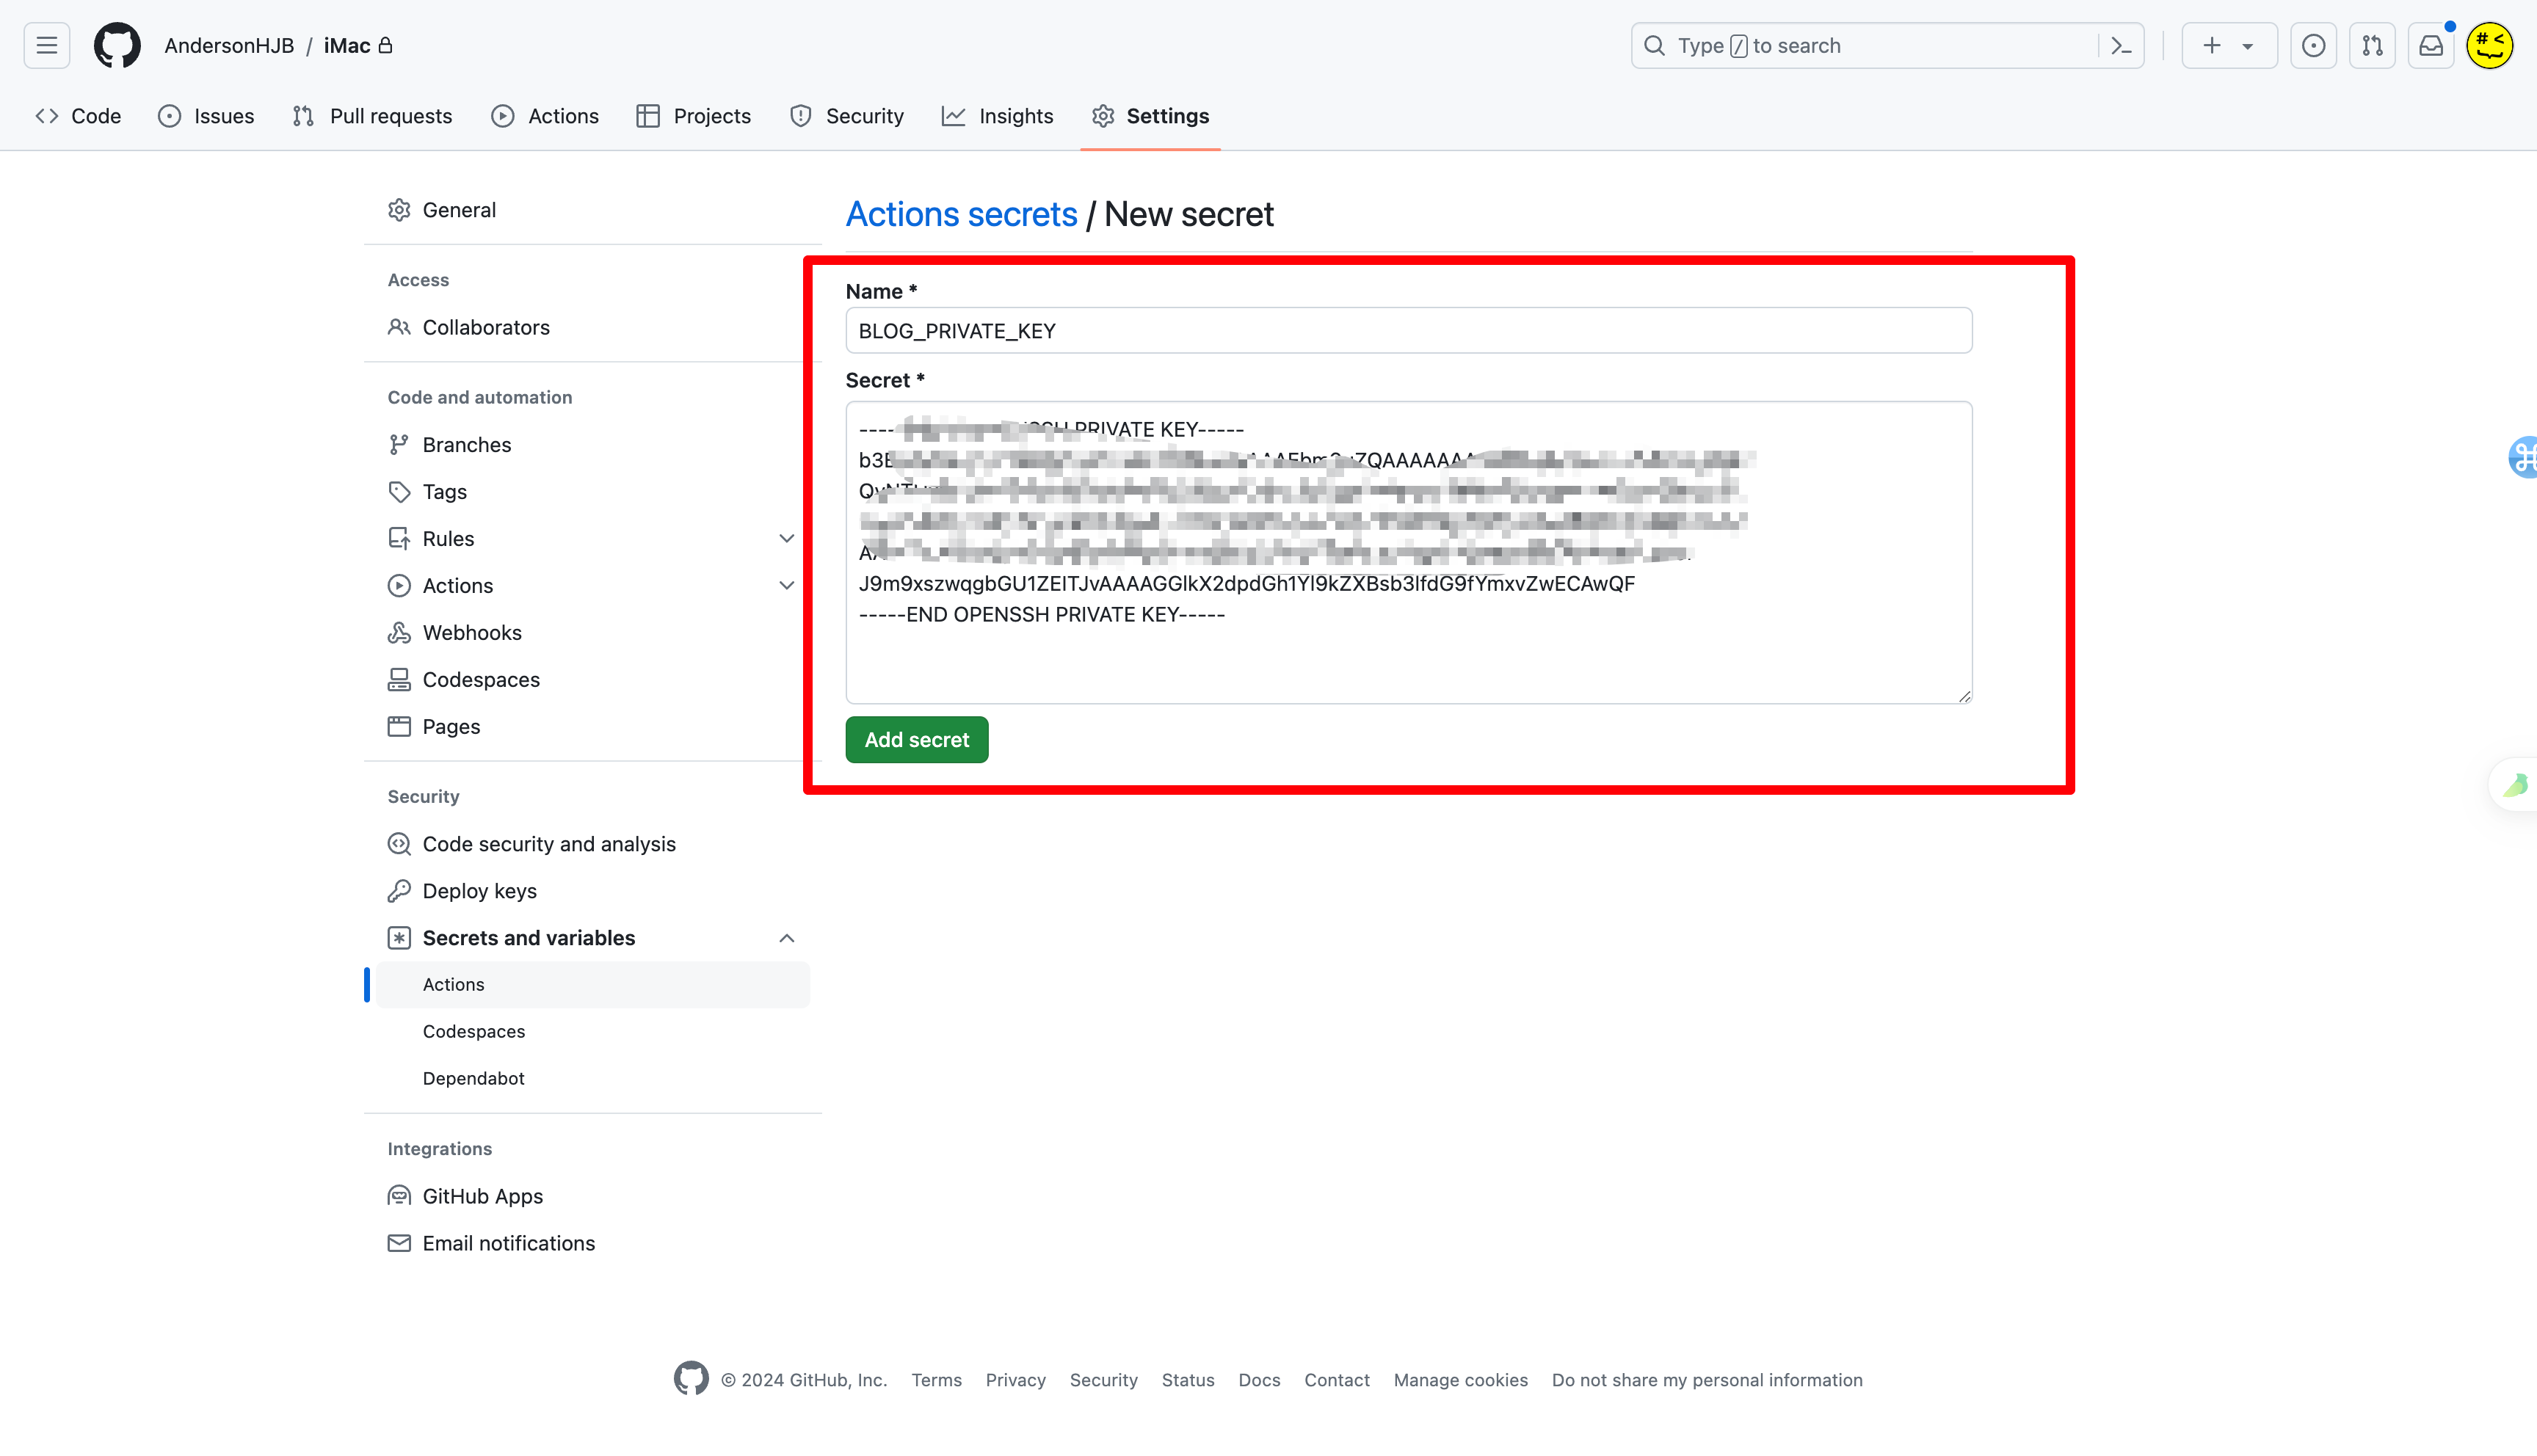This screenshot has height=1456, width=2537.
Task: Click inside the Secret textarea
Action: [1409, 553]
